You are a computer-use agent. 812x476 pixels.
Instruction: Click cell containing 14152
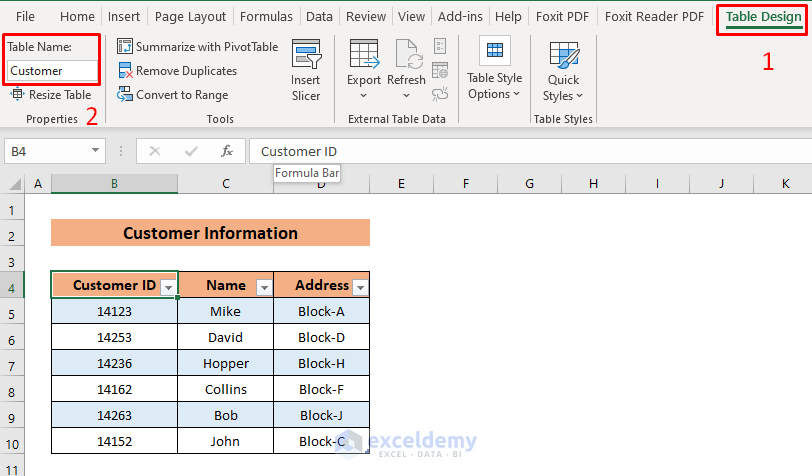[114, 441]
